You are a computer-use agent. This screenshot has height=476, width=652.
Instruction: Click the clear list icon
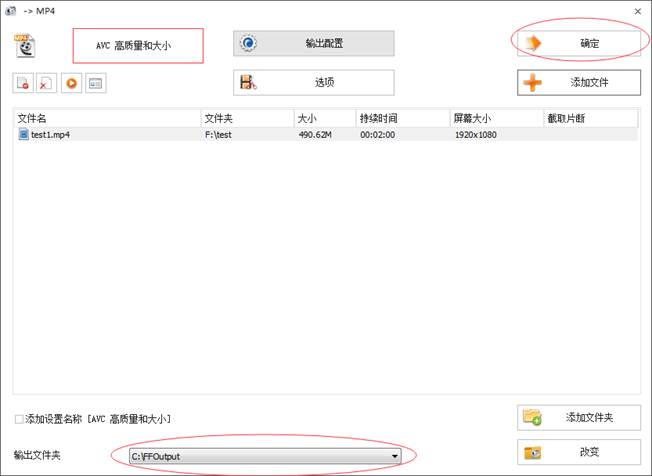[47, 83]
